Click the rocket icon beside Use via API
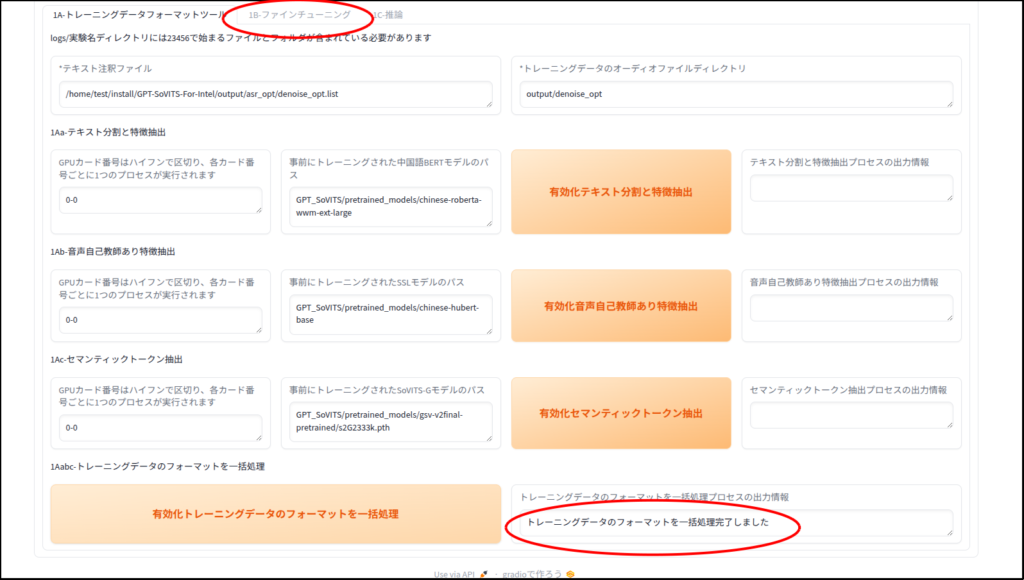The width and height of the screenshot is (1024, 580). (x=483, y=574)
